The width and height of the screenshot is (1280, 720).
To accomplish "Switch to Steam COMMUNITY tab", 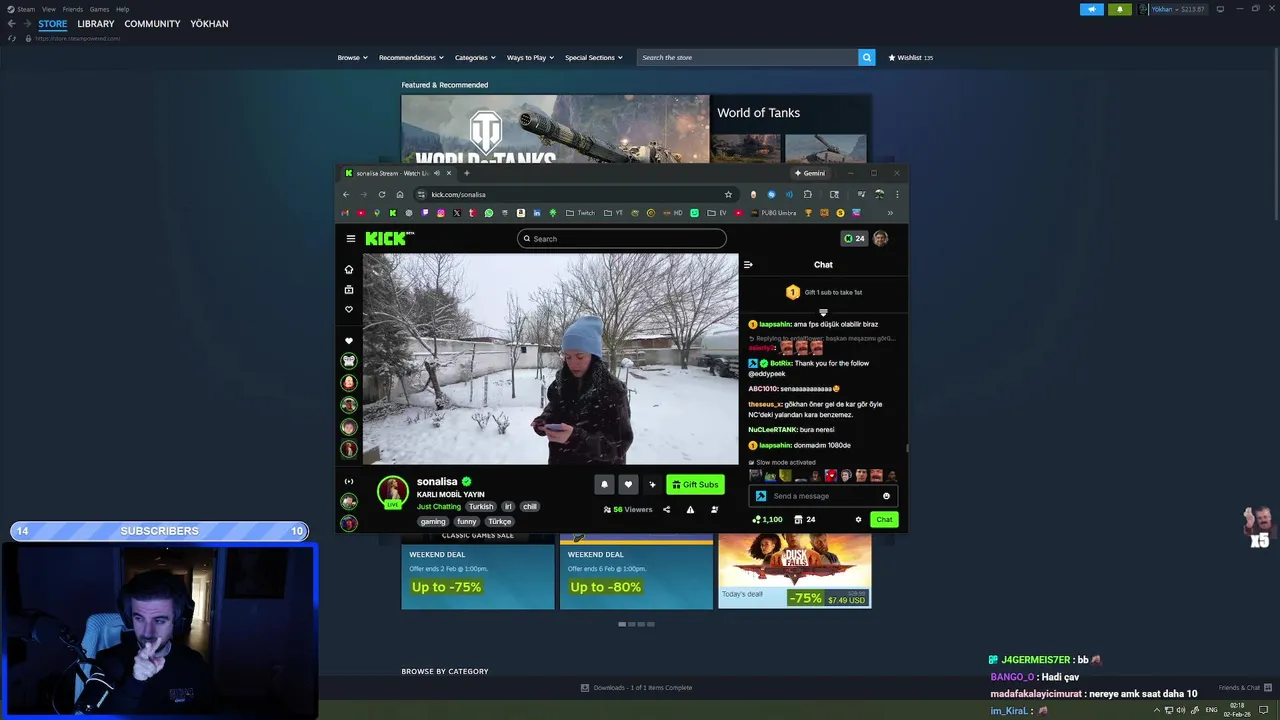I will pyautogui.click(x=152, y=24).
